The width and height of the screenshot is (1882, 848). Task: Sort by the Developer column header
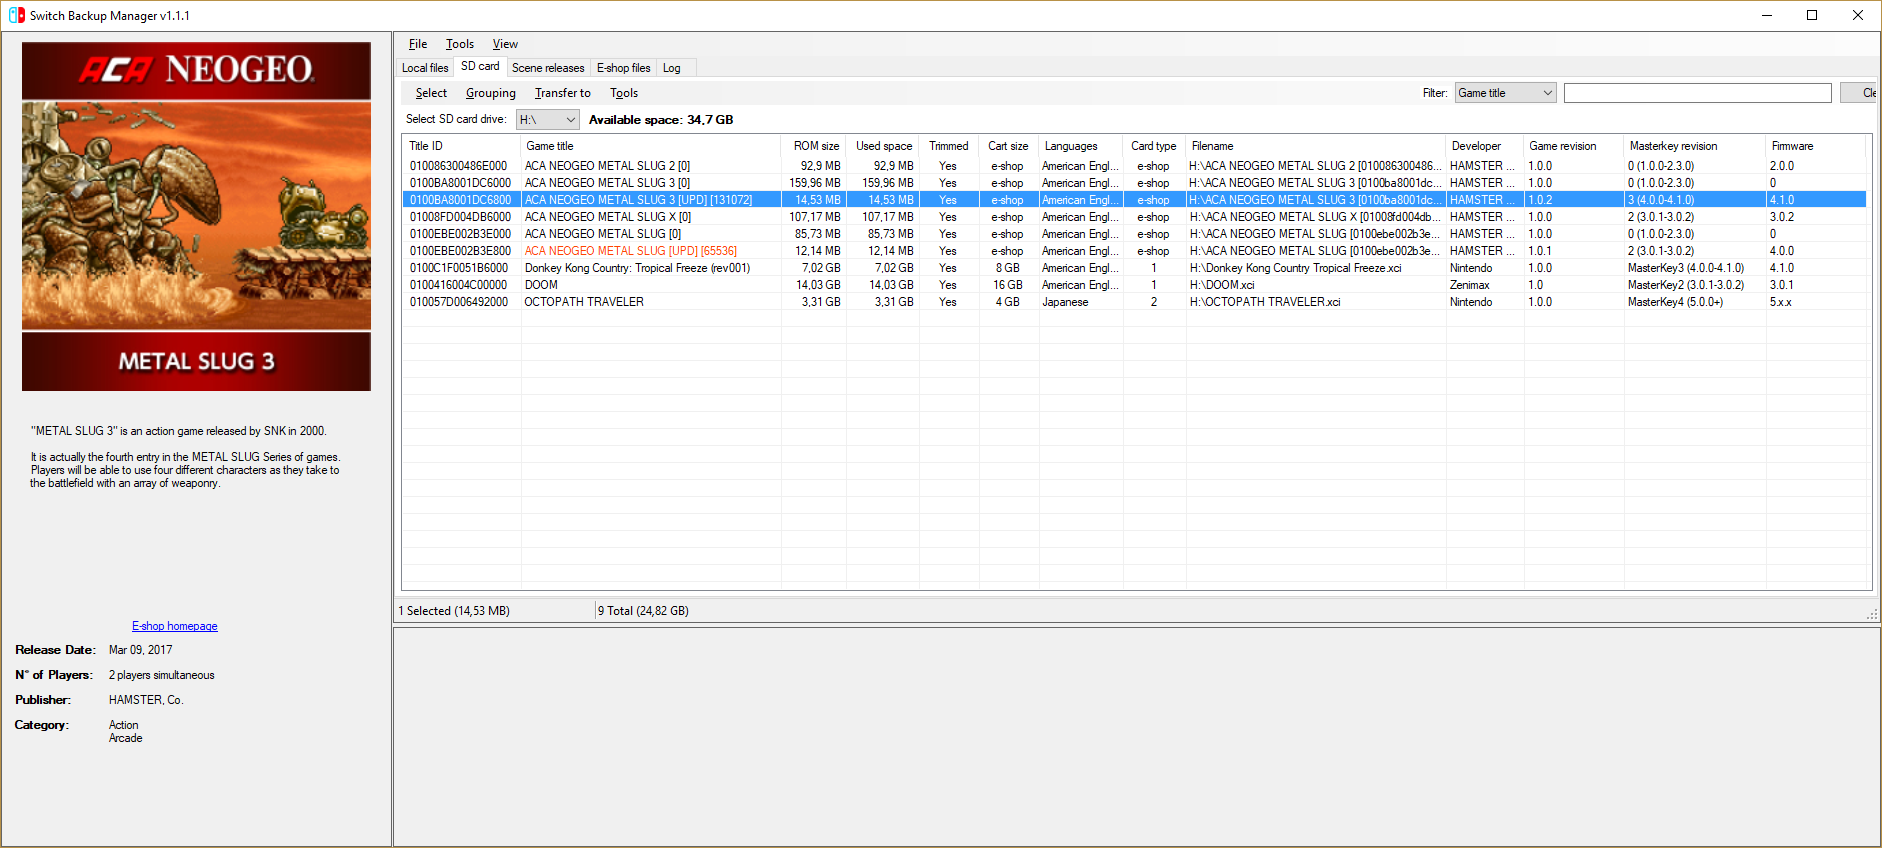[1485, 146]
